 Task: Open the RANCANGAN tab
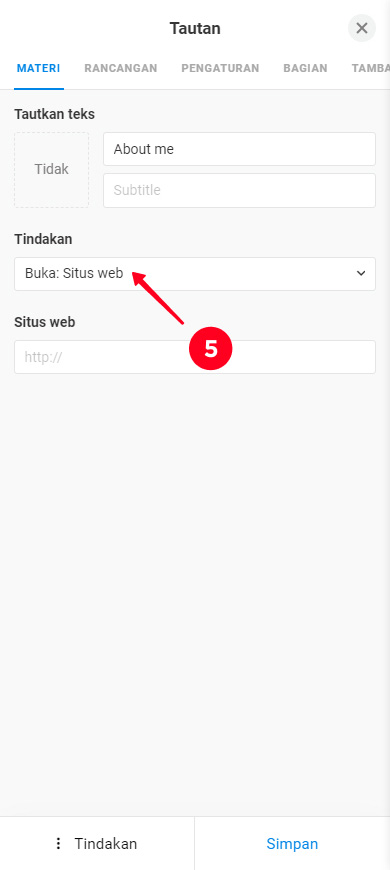[x=121, y=68]
